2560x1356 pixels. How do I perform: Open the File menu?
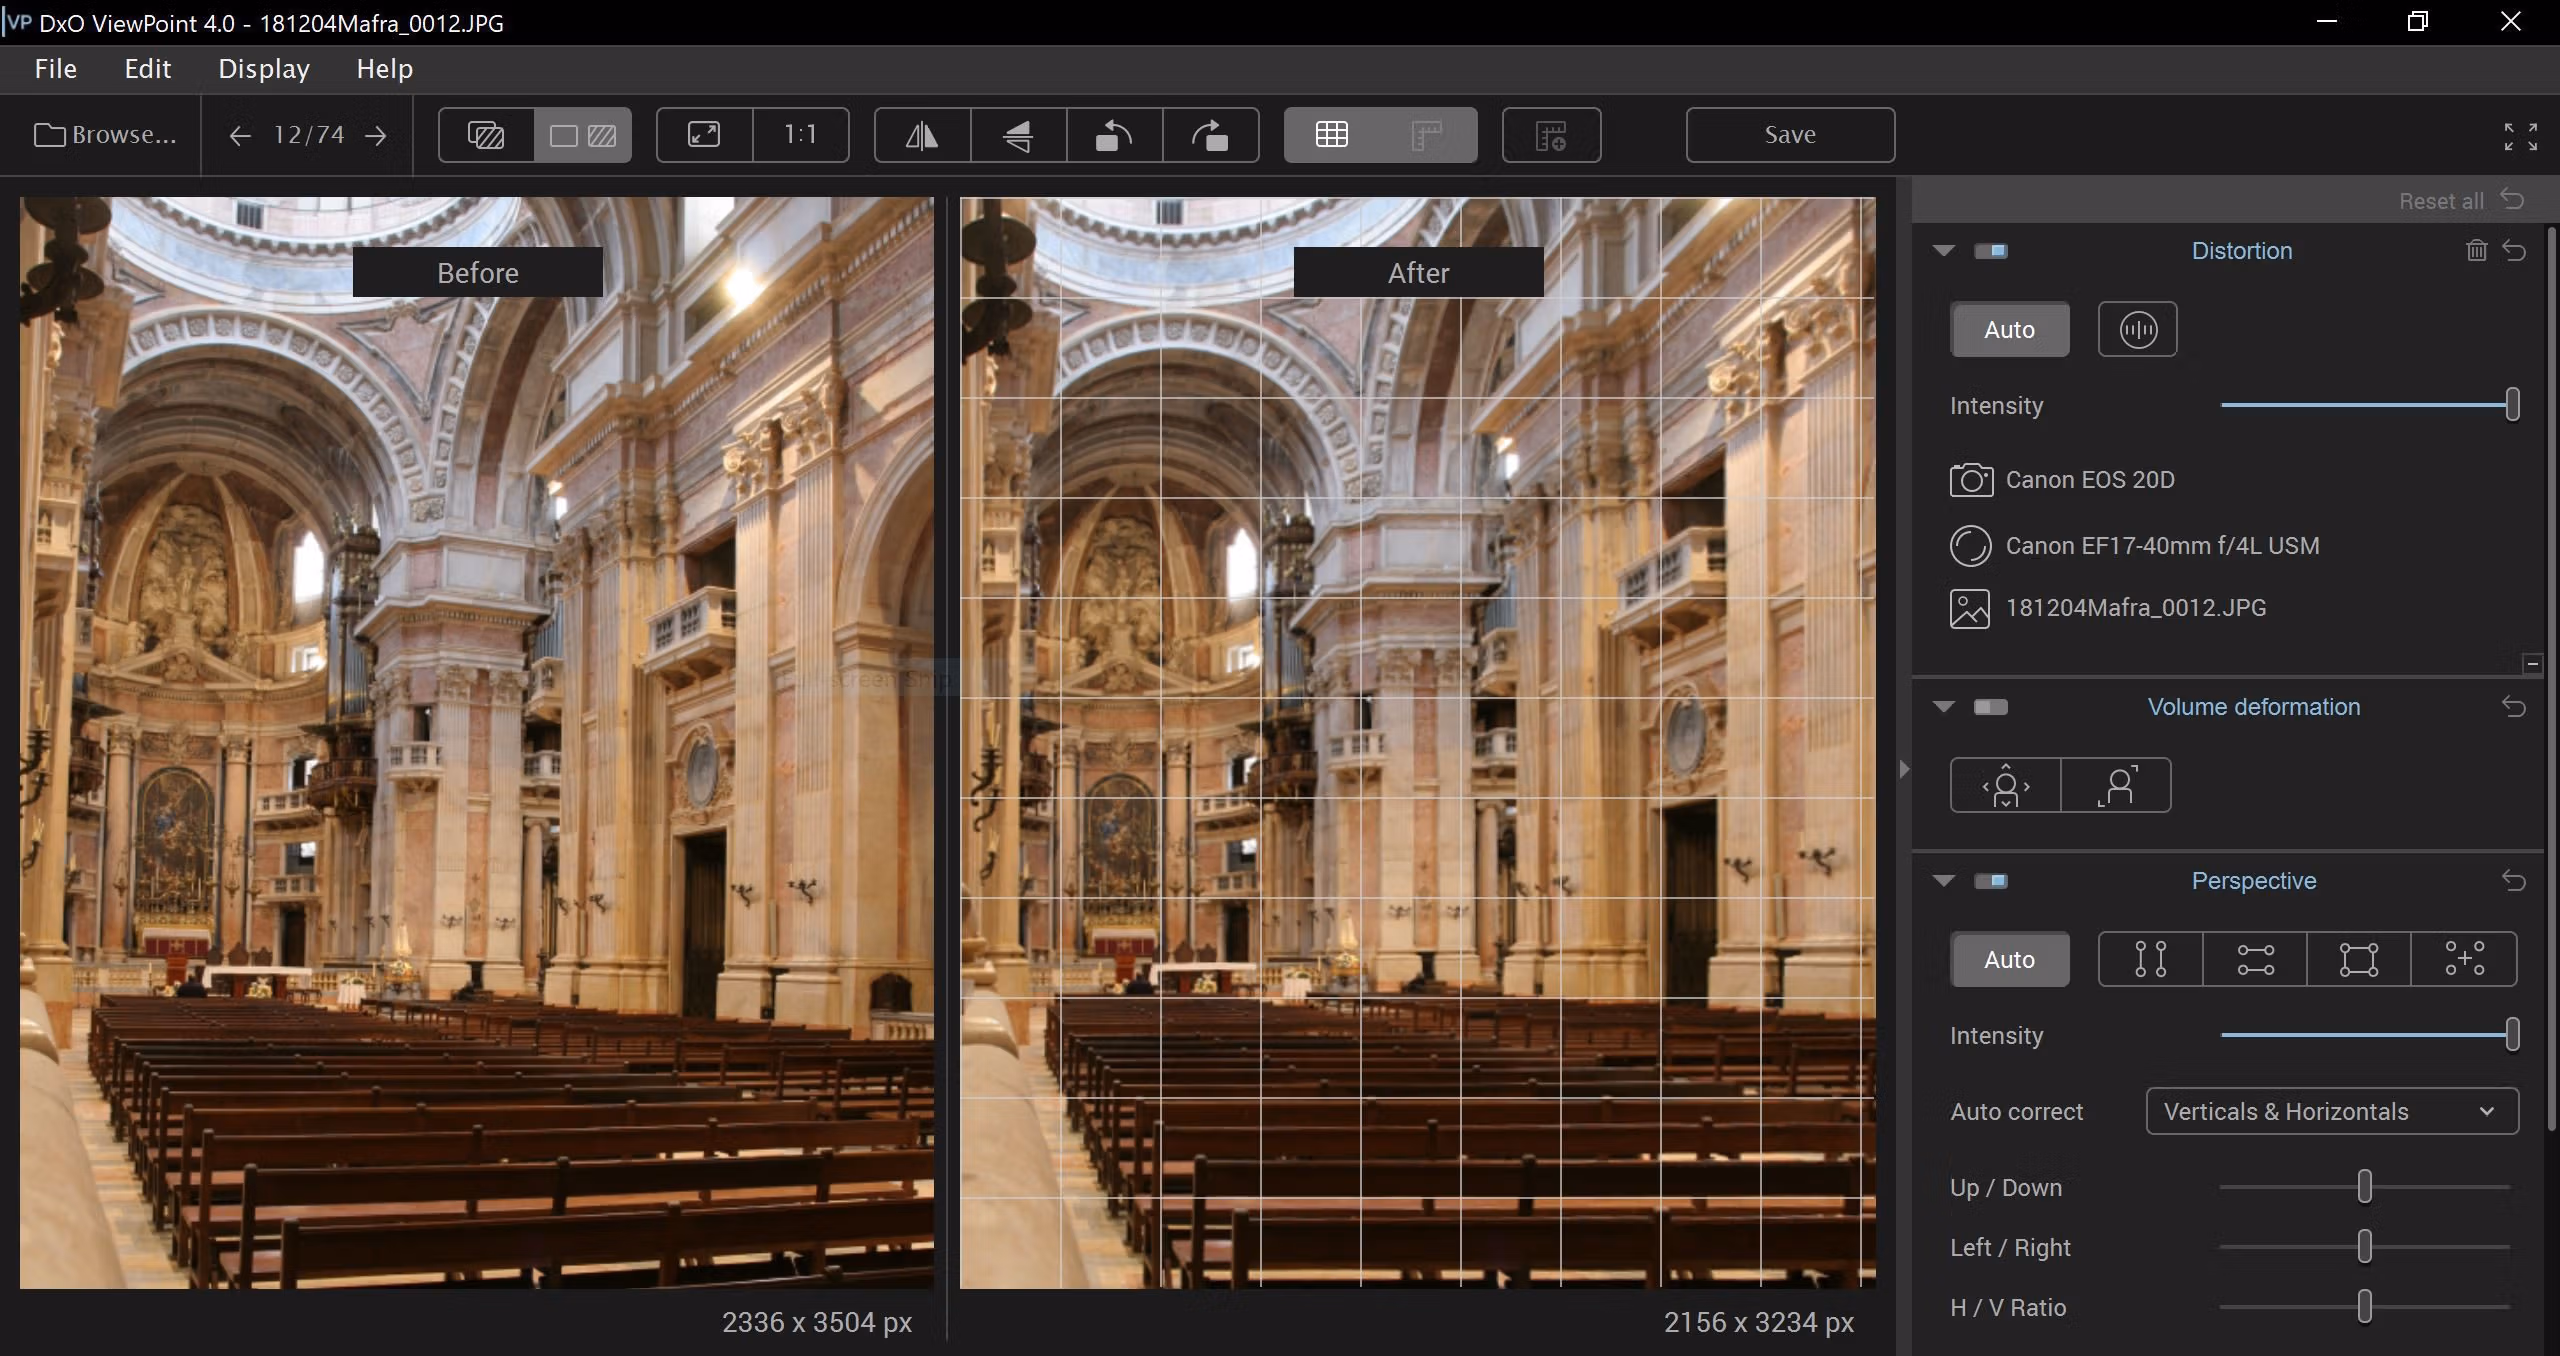click(56, 69)
